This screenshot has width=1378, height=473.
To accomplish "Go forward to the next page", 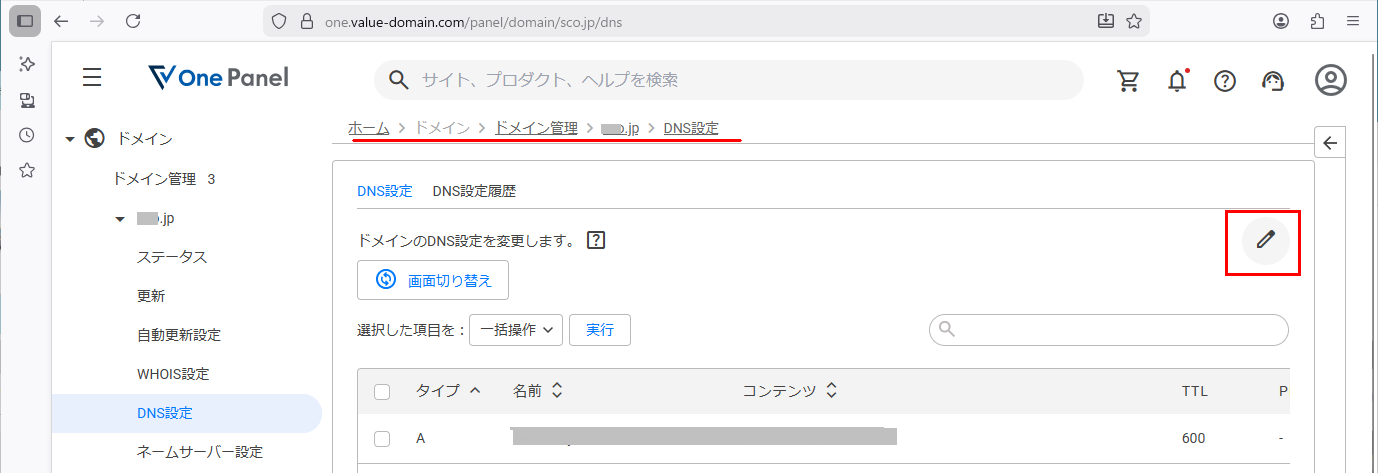I will coord(97,20).
